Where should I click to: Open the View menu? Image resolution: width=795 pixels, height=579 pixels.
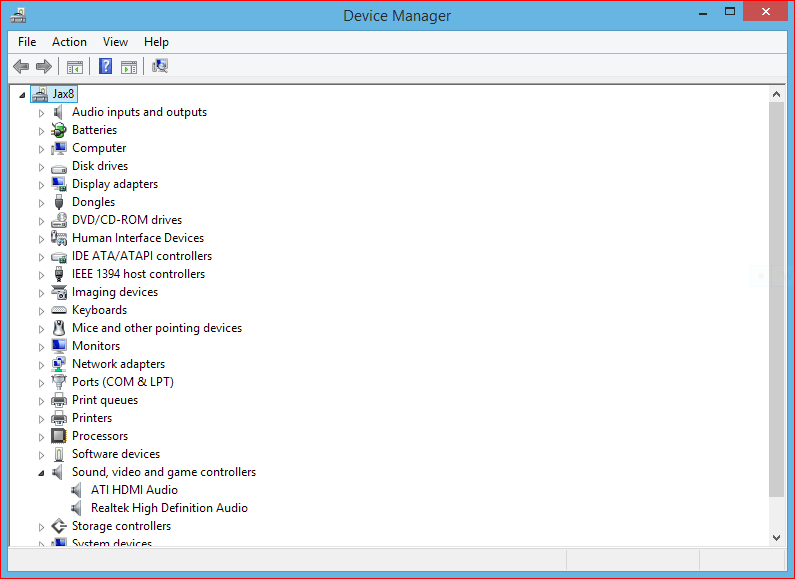pos(115,42)
